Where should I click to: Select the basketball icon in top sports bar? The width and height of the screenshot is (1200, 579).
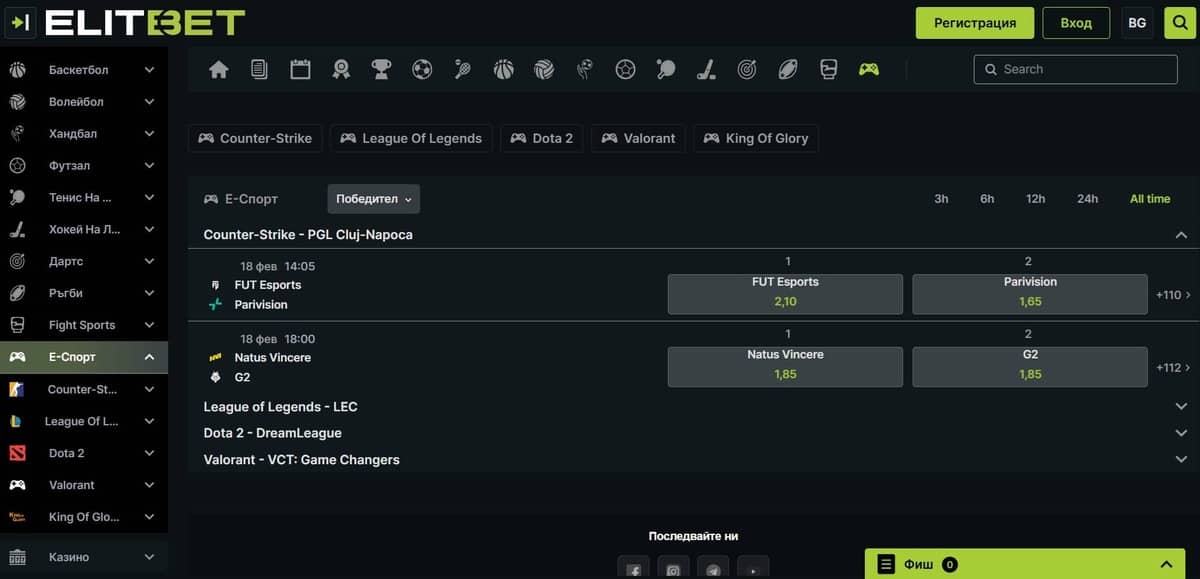503,69
